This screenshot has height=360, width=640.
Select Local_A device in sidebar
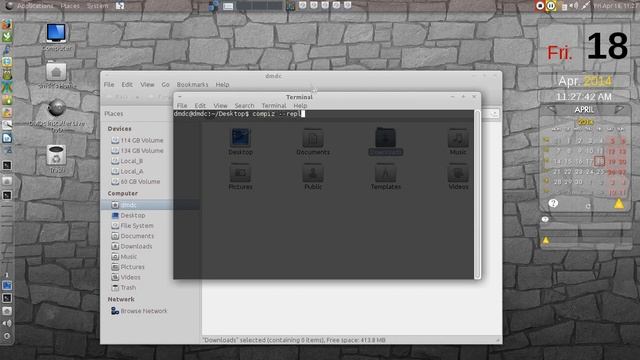(x=127, y=171)
